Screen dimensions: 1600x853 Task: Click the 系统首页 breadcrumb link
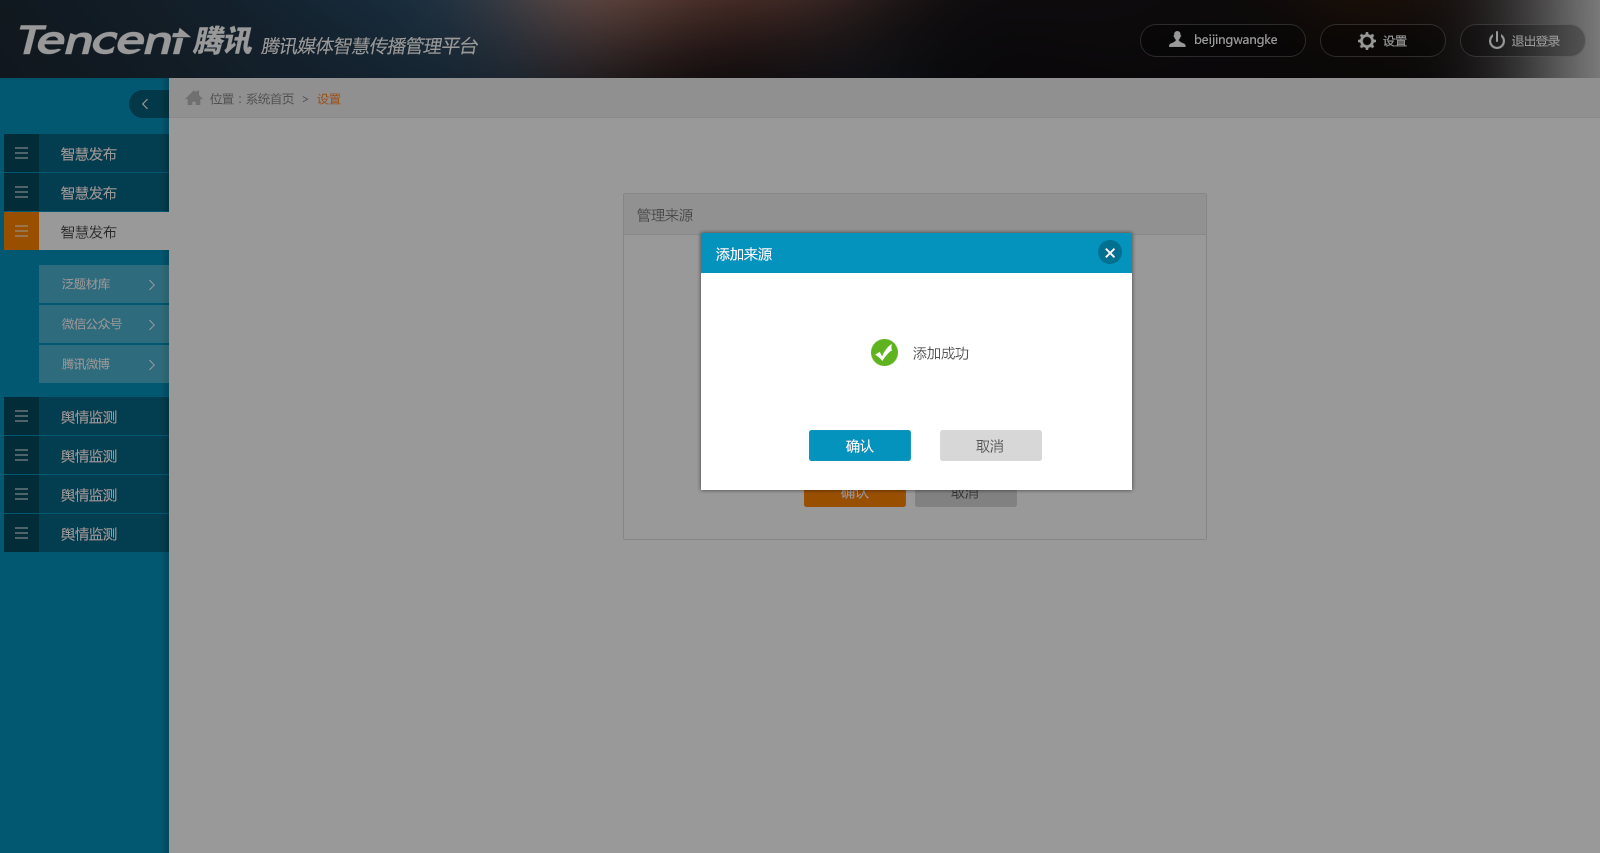[x=270, y=99]
